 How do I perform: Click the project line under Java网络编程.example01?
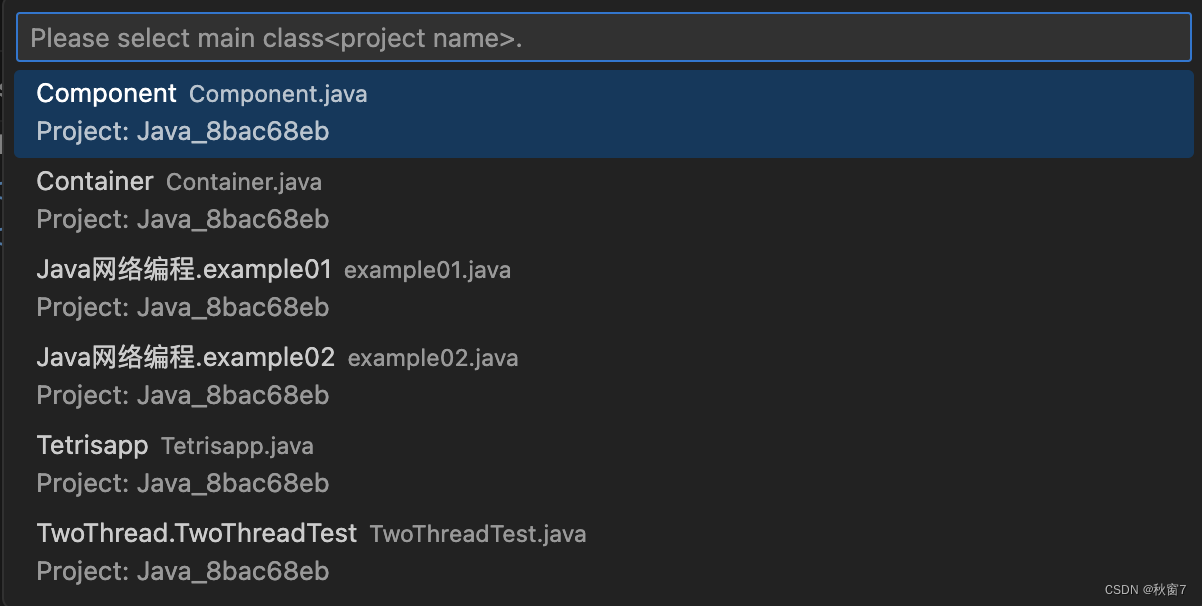(183, 308)
